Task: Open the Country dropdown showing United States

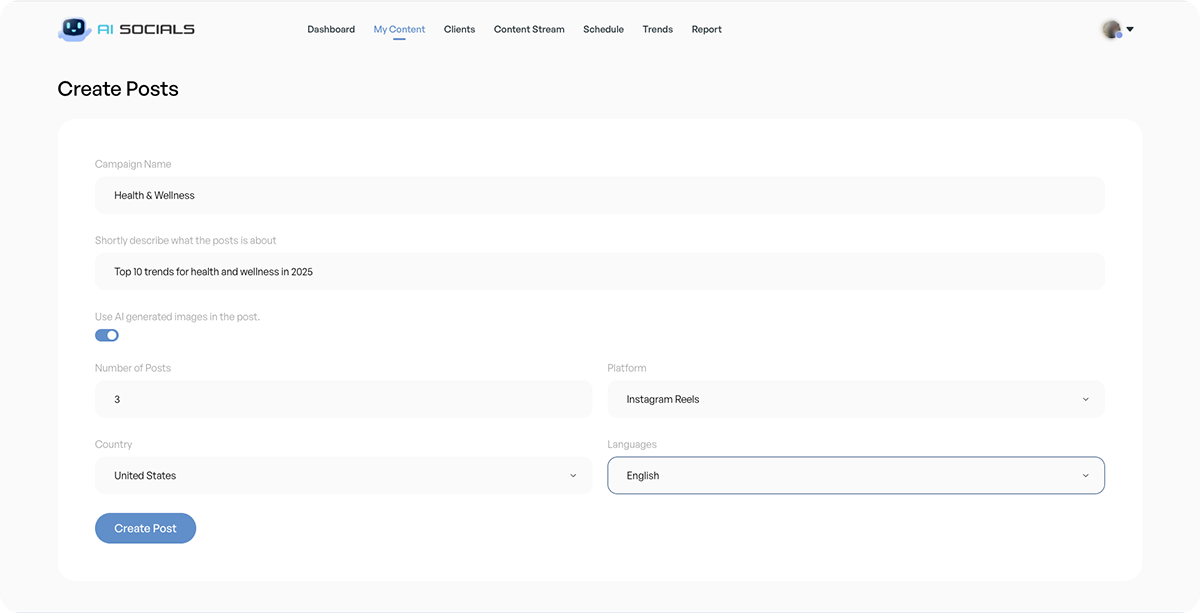Action: click(x=343, y=475)
